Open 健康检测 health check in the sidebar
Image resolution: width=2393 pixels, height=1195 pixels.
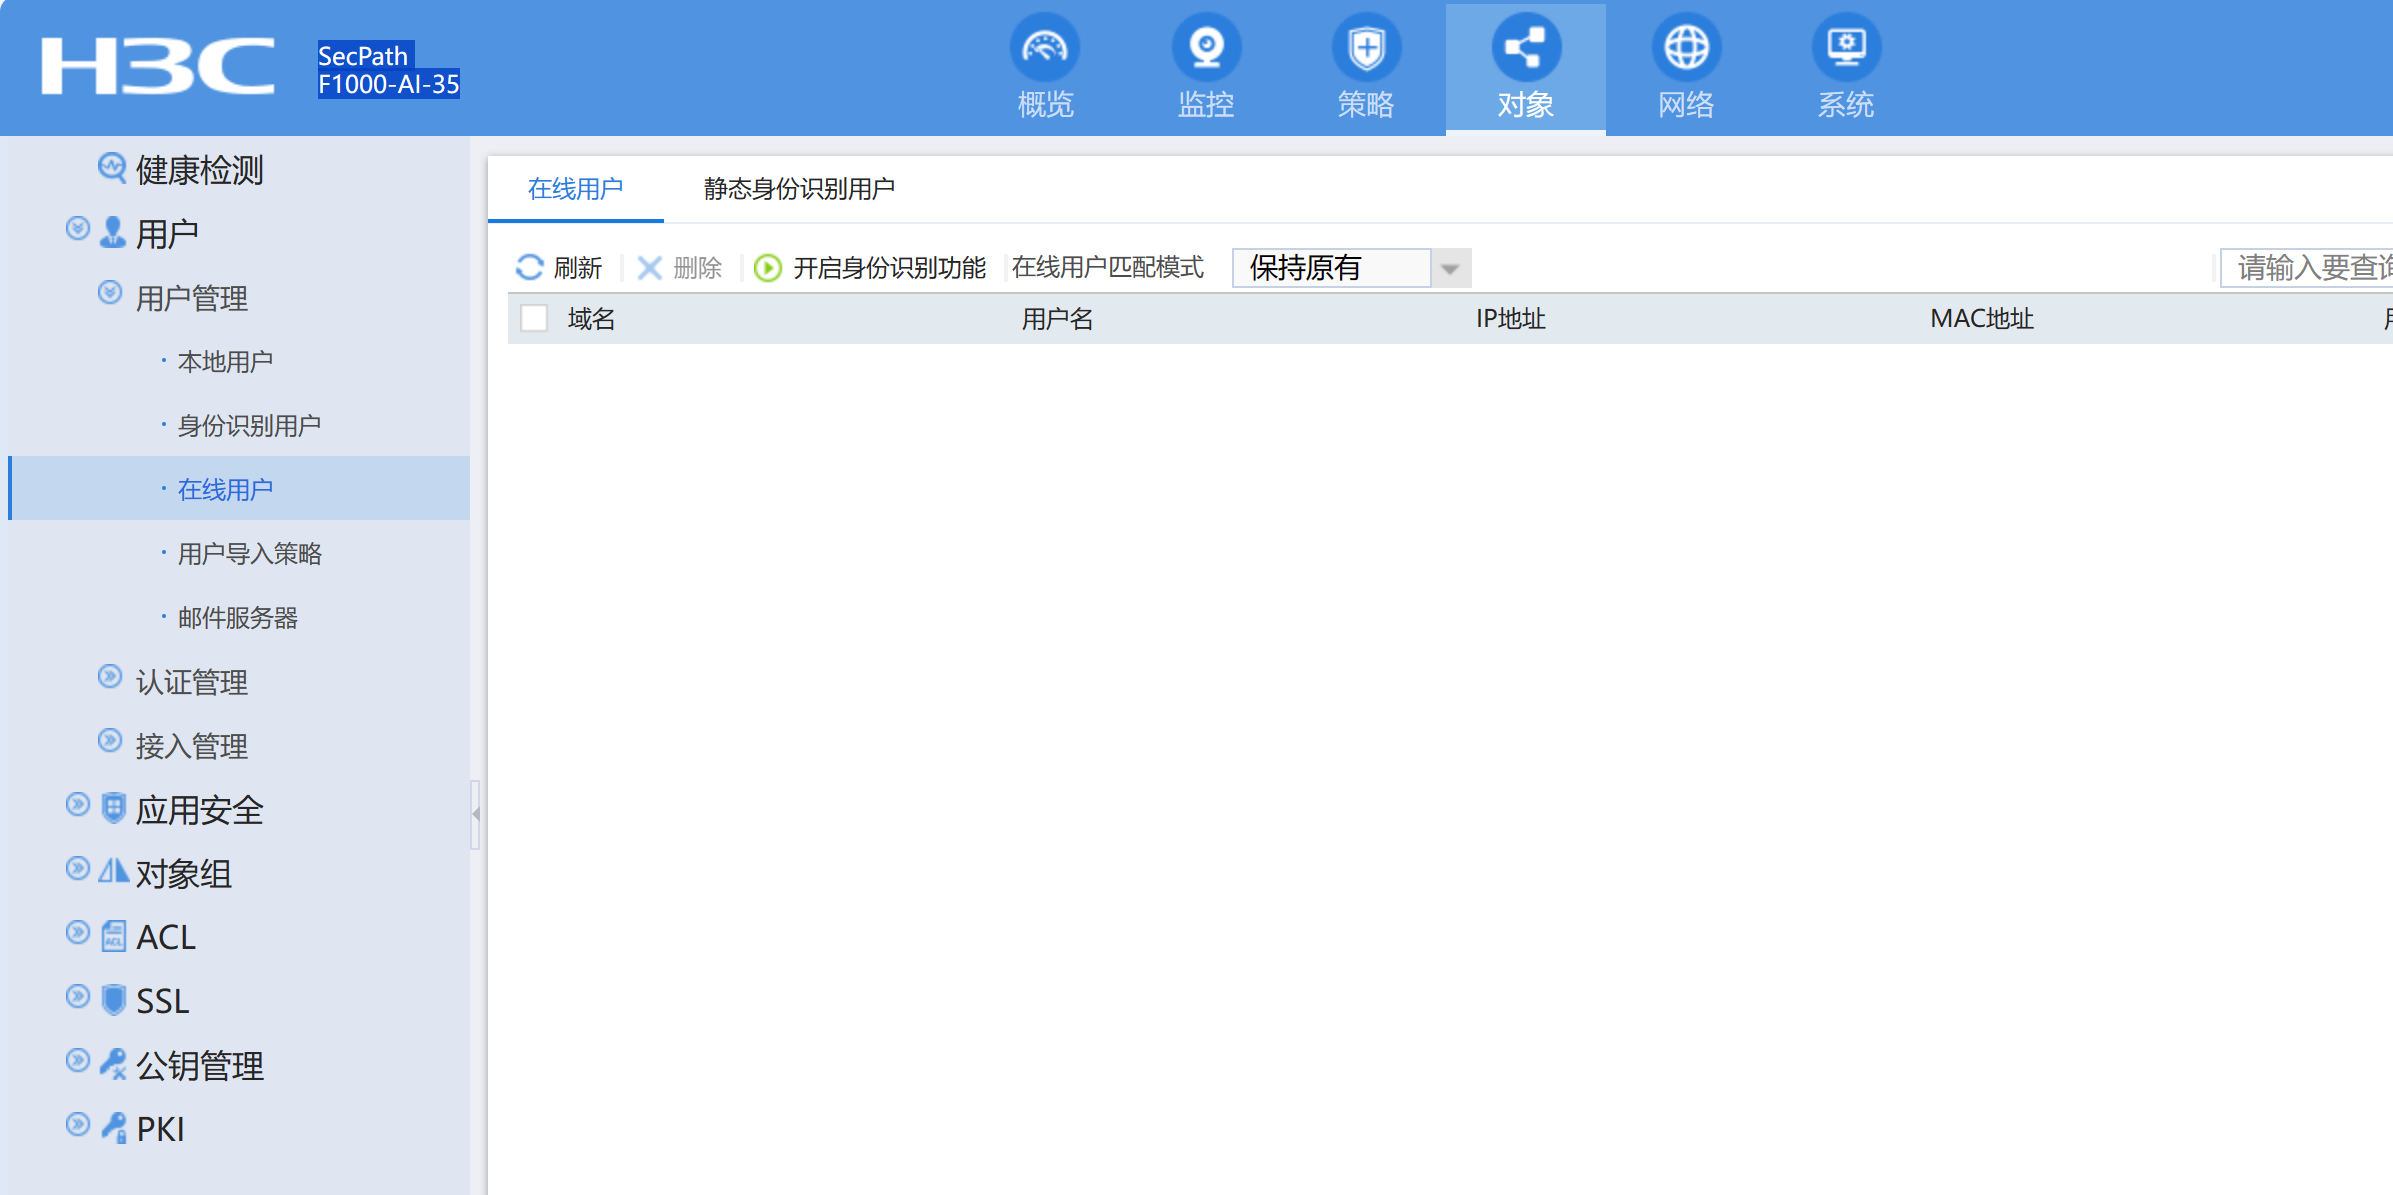(x=199, y=170)
